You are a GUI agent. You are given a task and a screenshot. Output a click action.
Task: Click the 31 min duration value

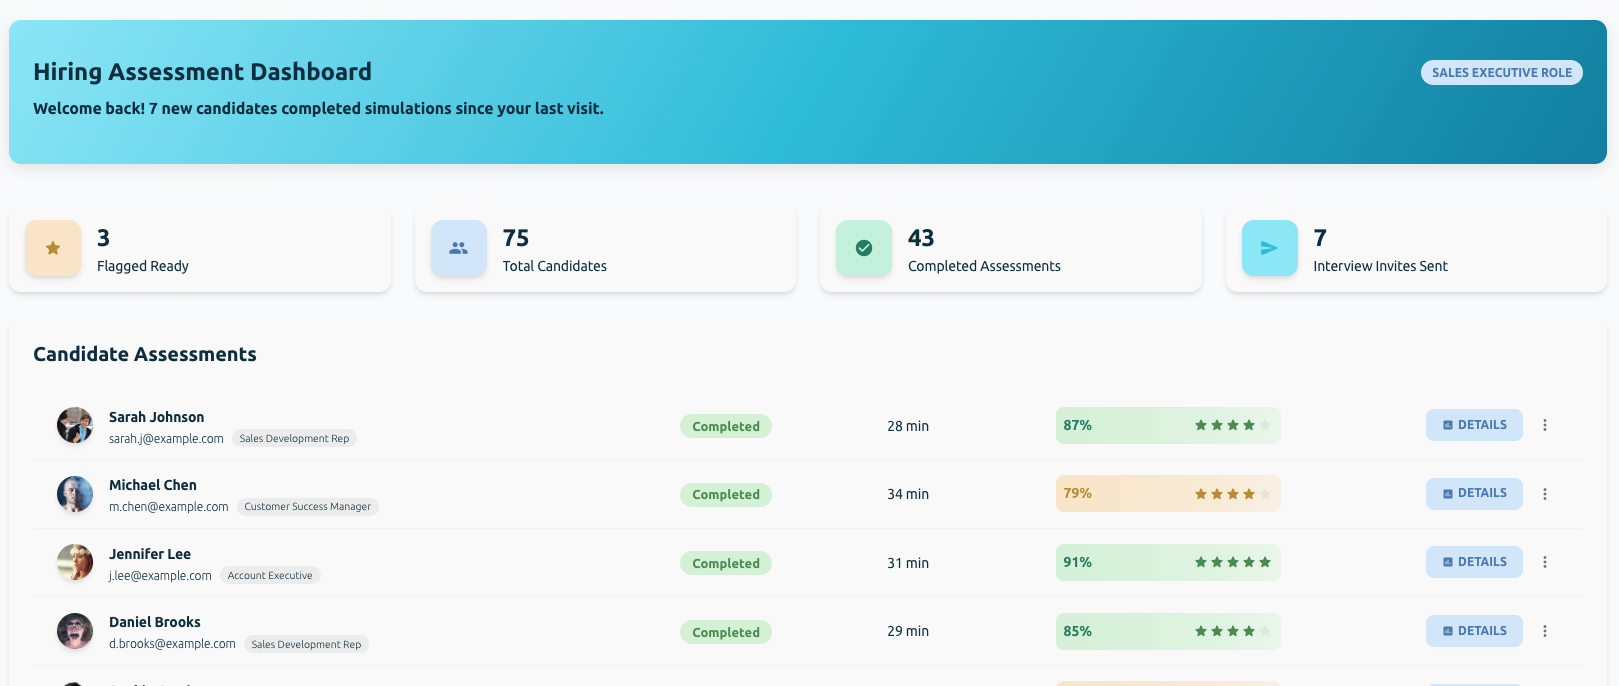click(908, 563)
